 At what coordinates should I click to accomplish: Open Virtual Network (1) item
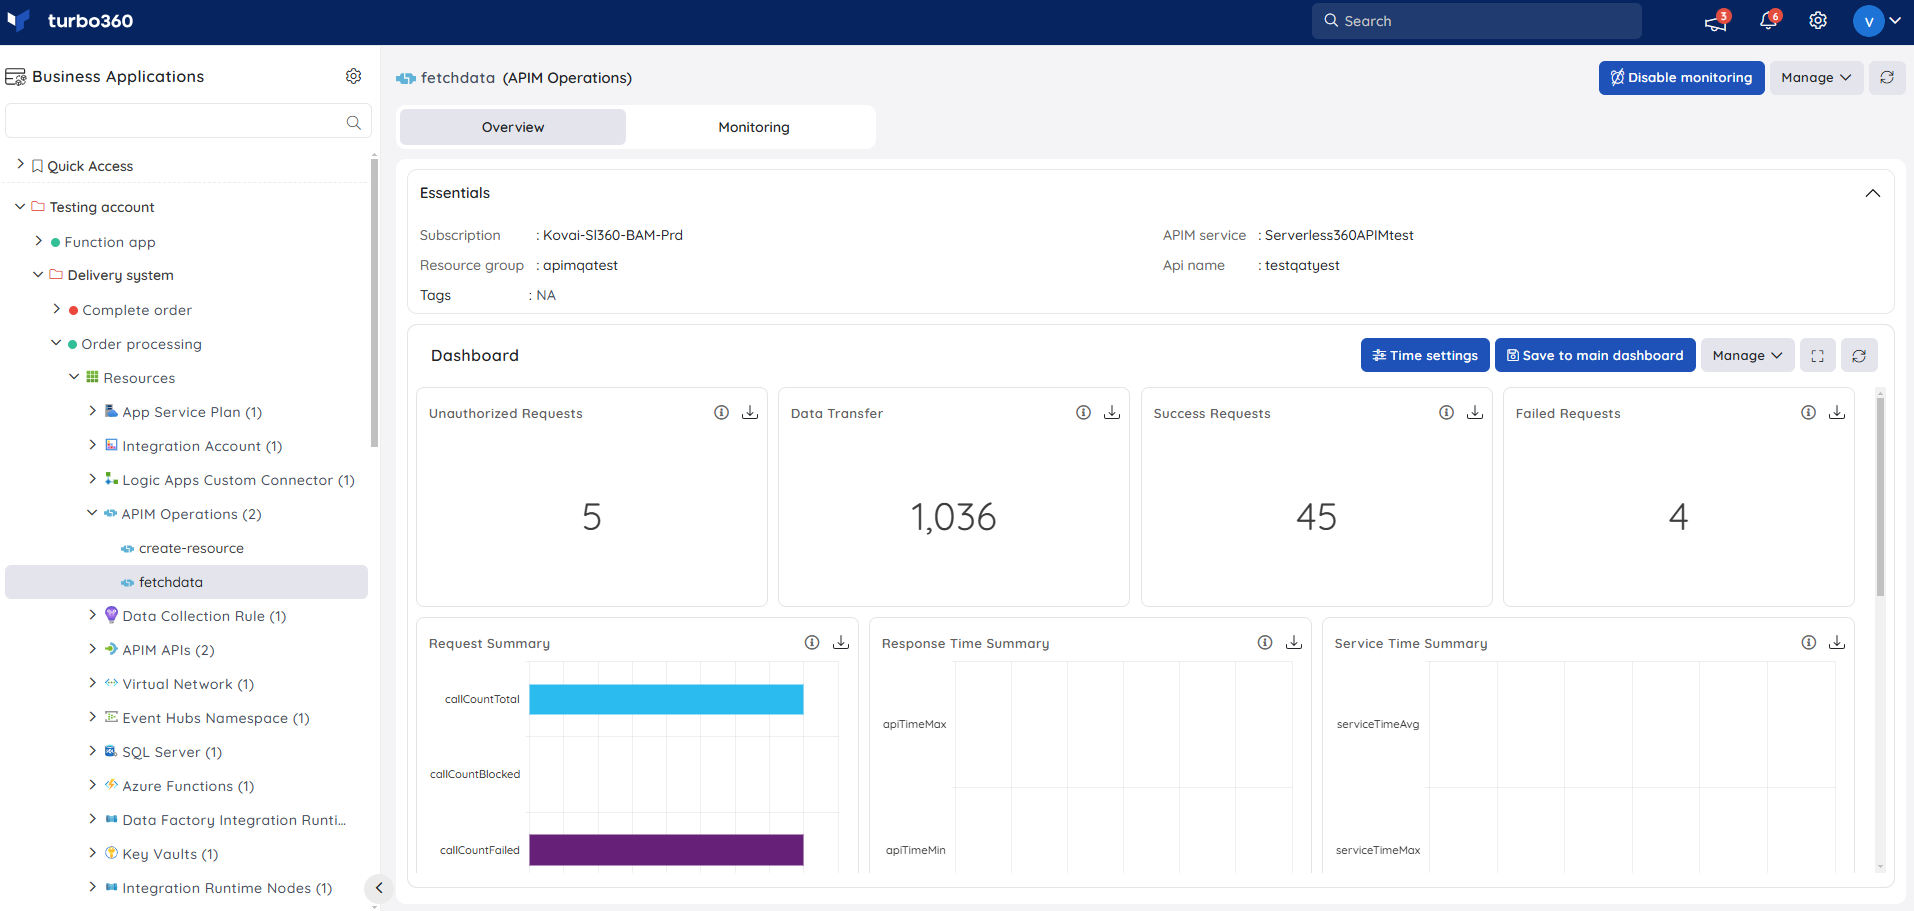click(x=188, y=684)
